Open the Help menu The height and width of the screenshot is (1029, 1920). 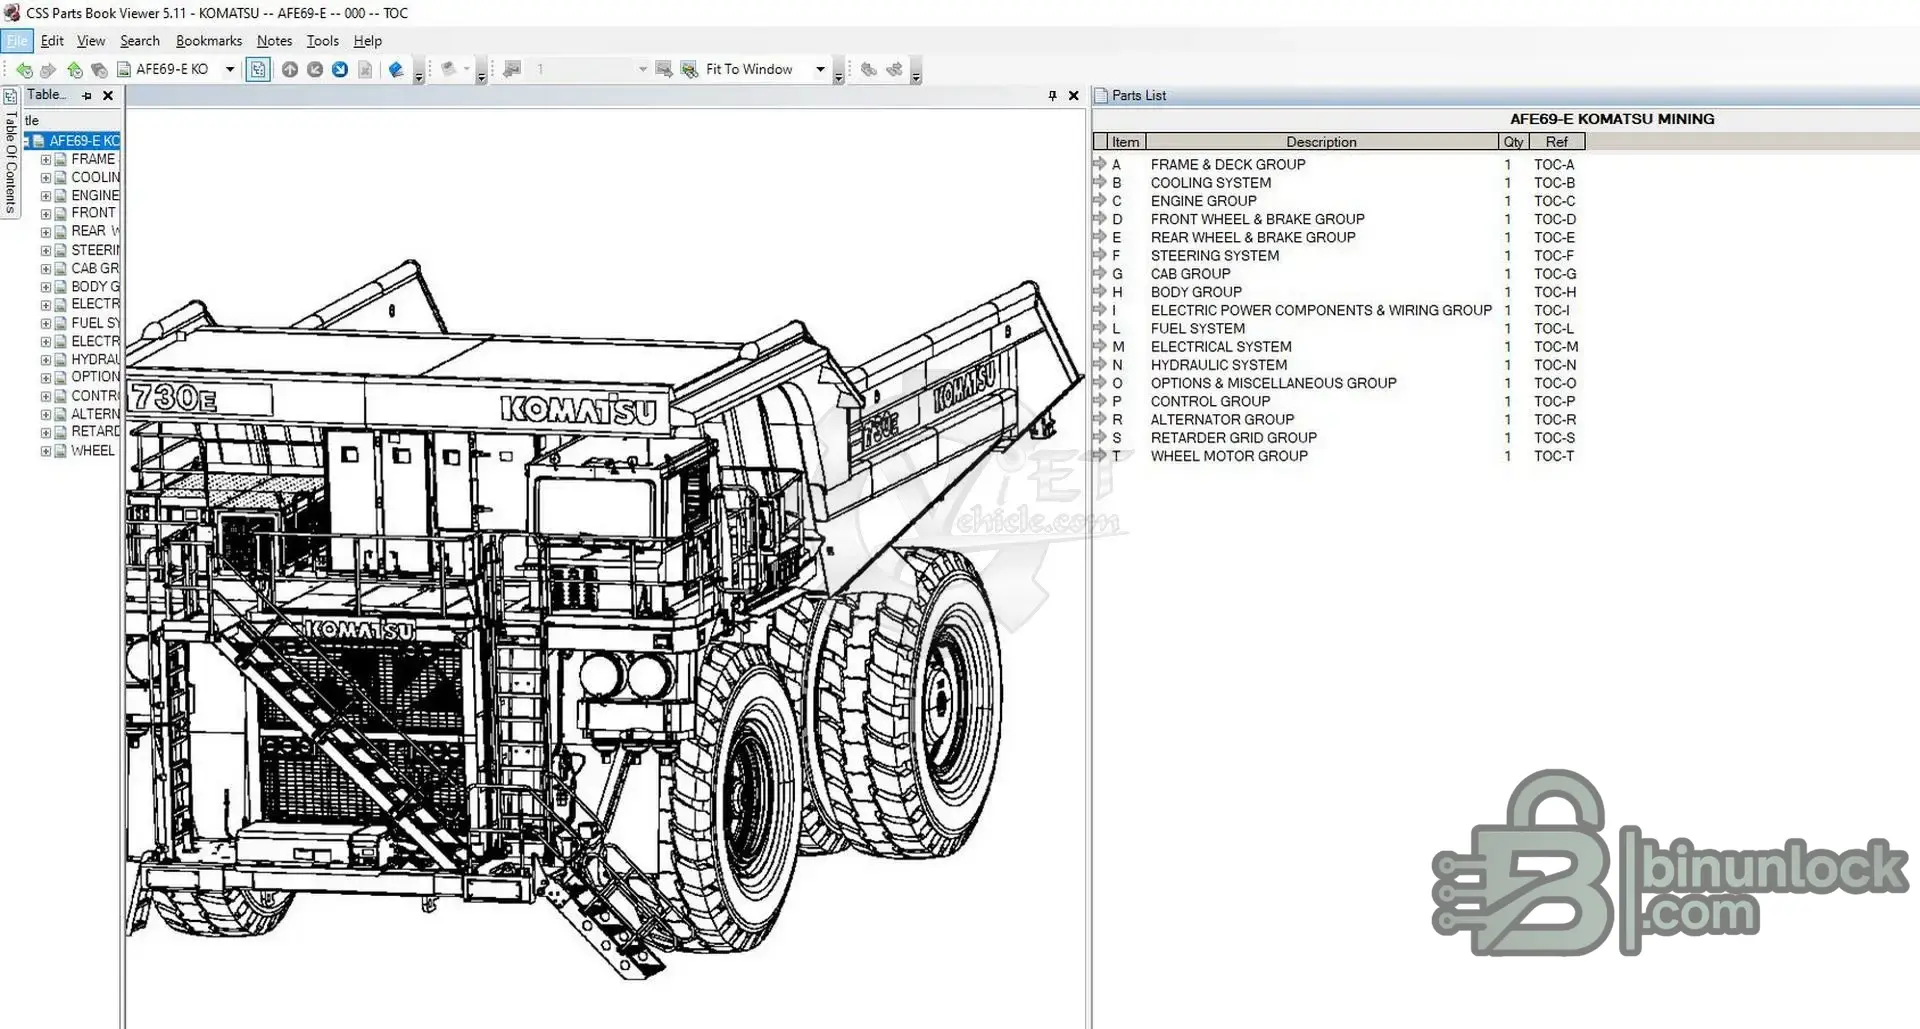coord(367,41)
